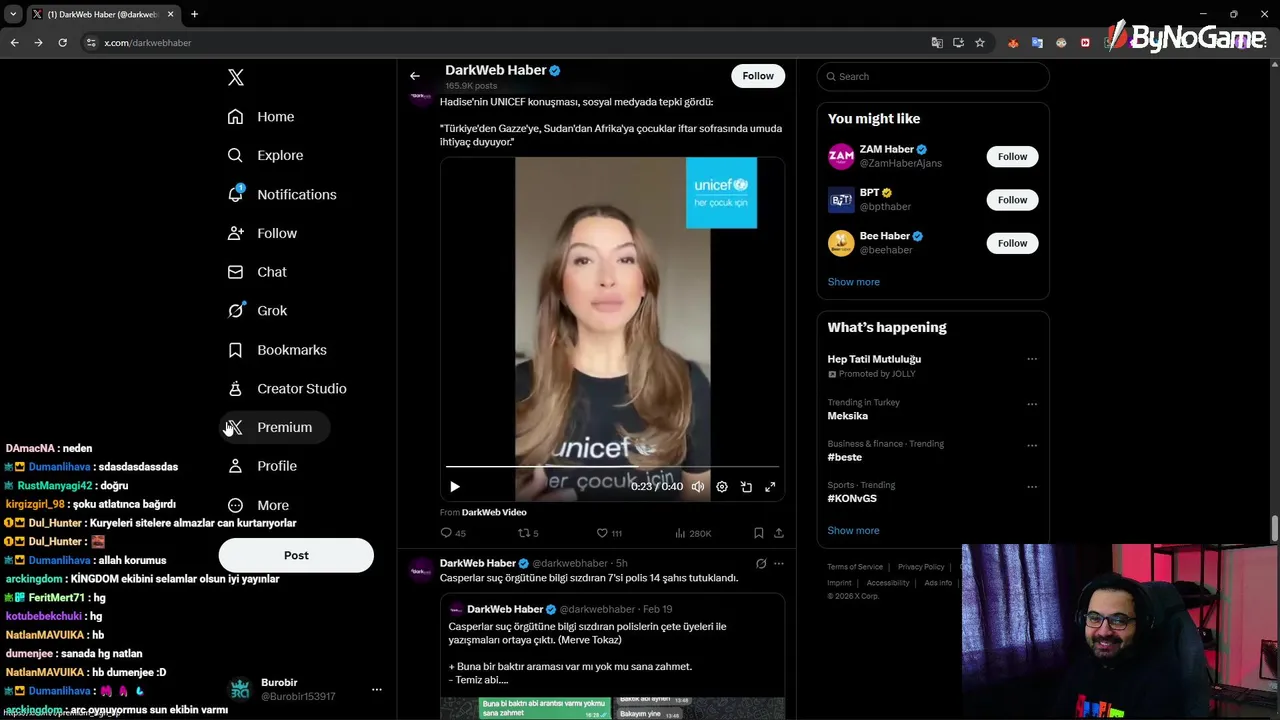
Task: Open options for #KONvGS trend
Action: (1032, 486)
